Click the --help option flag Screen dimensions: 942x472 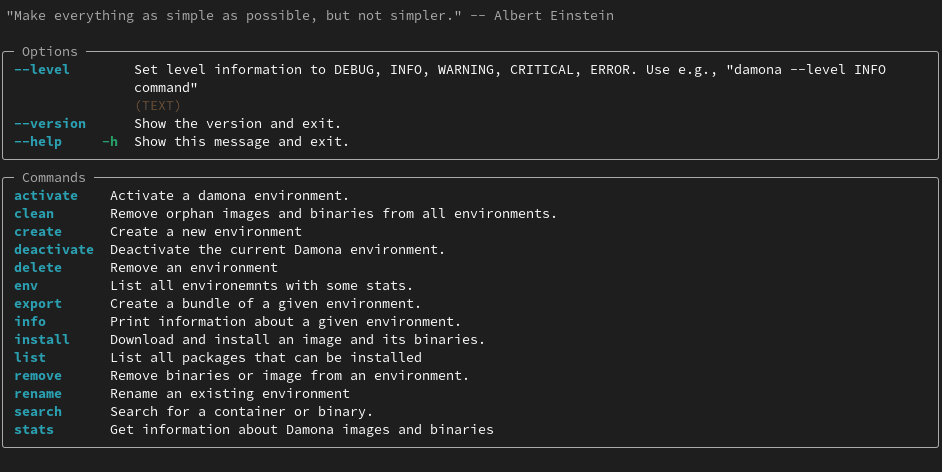[38, 142]
